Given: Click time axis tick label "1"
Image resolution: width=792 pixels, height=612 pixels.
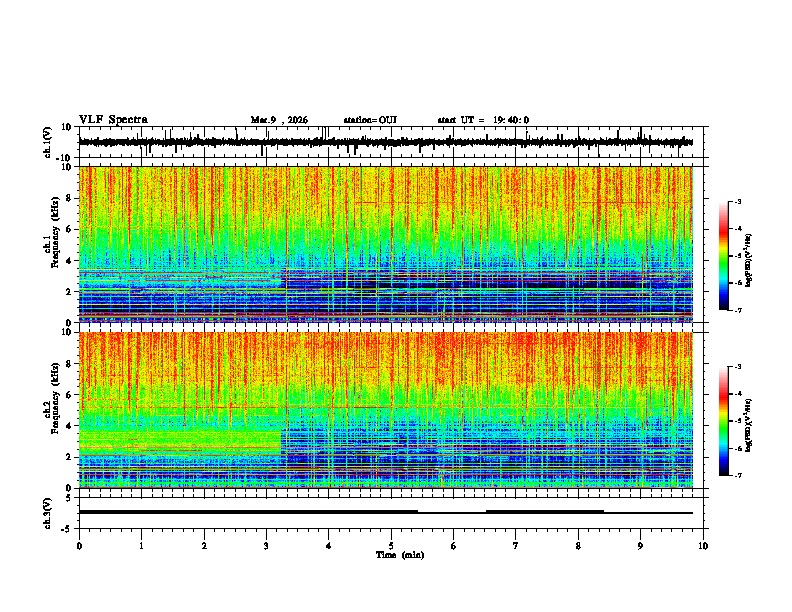Looking at the screenshot, I should coord(141,546).
